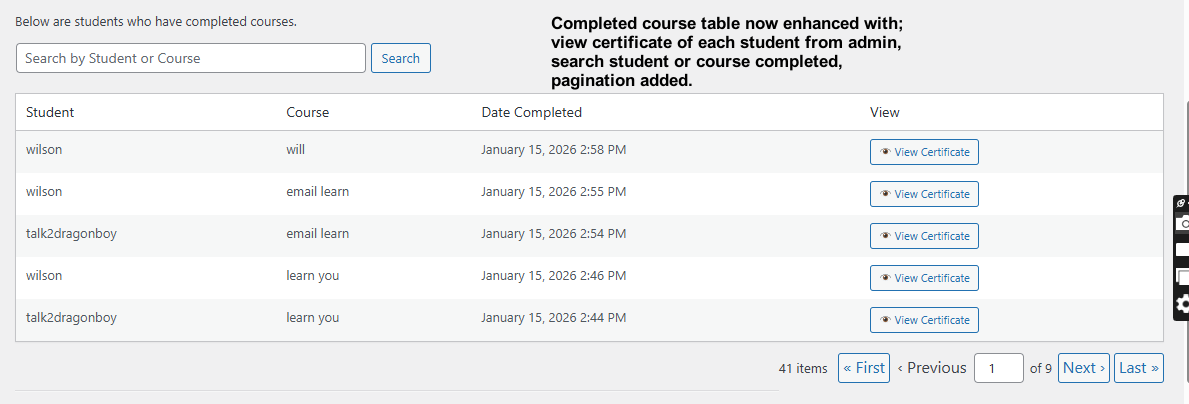Click the eye icon in wilson's will certificate button
Image resolution: width=1189 pixels, height=404 pixels.
click(885, 152)
